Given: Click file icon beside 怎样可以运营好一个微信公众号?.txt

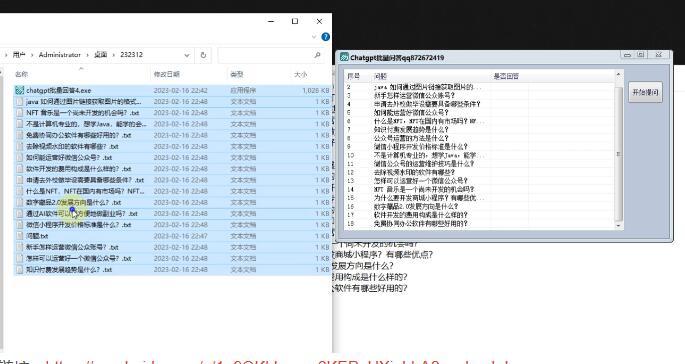Looking at the screenshot, I should 19,258.
